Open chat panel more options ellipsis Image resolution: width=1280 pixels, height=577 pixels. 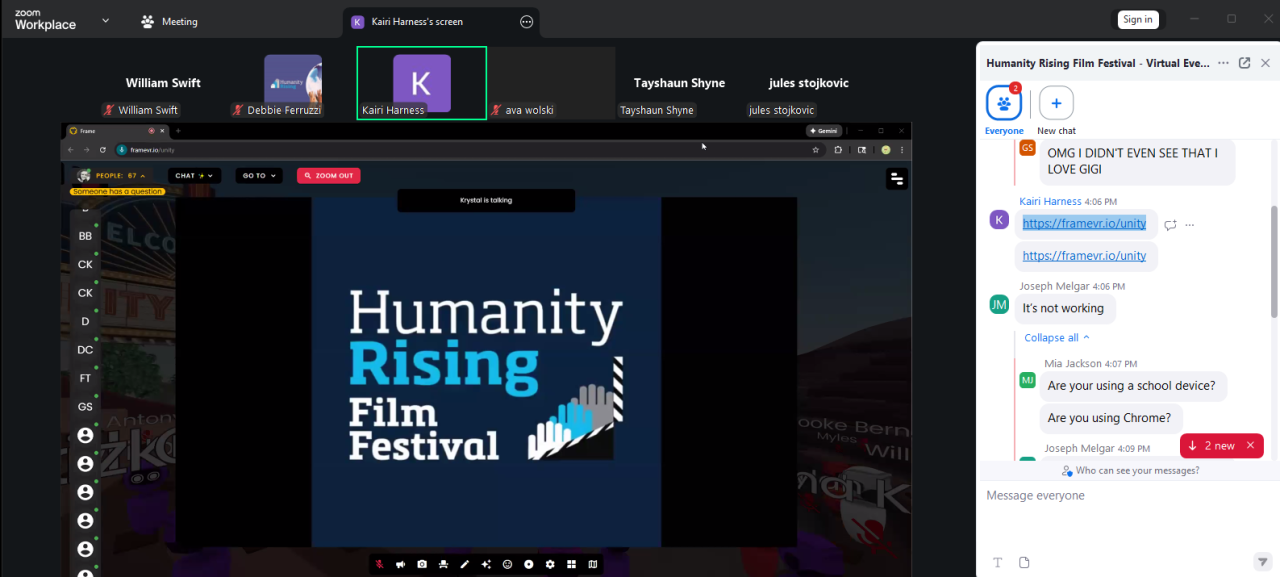click(1222, 63)
